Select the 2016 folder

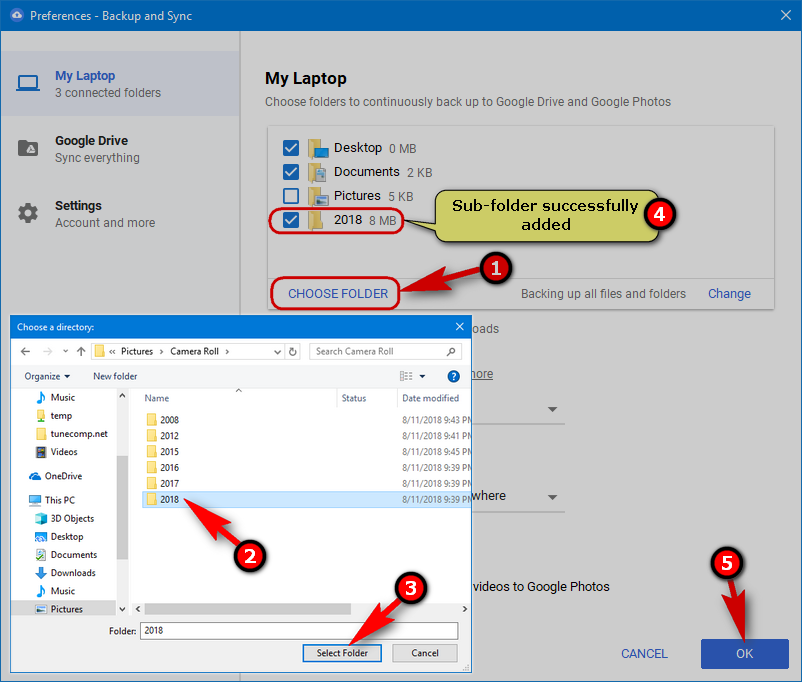(x=306, y=468)
